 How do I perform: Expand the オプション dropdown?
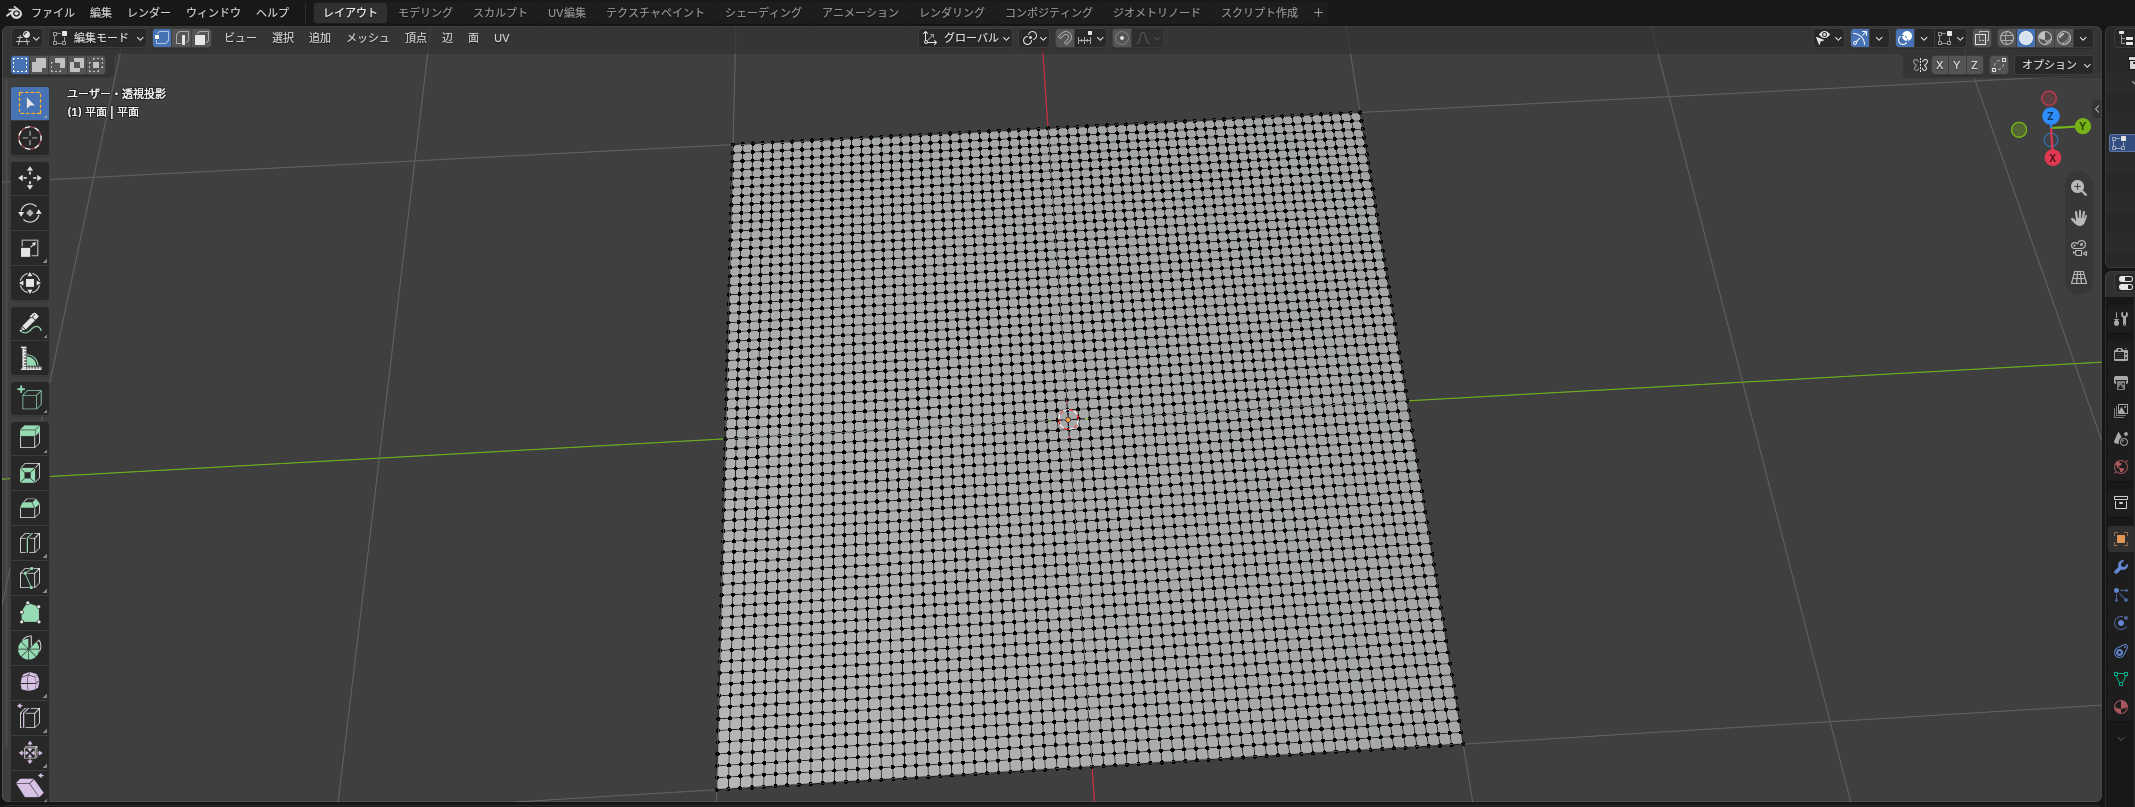coord(2056,65)
